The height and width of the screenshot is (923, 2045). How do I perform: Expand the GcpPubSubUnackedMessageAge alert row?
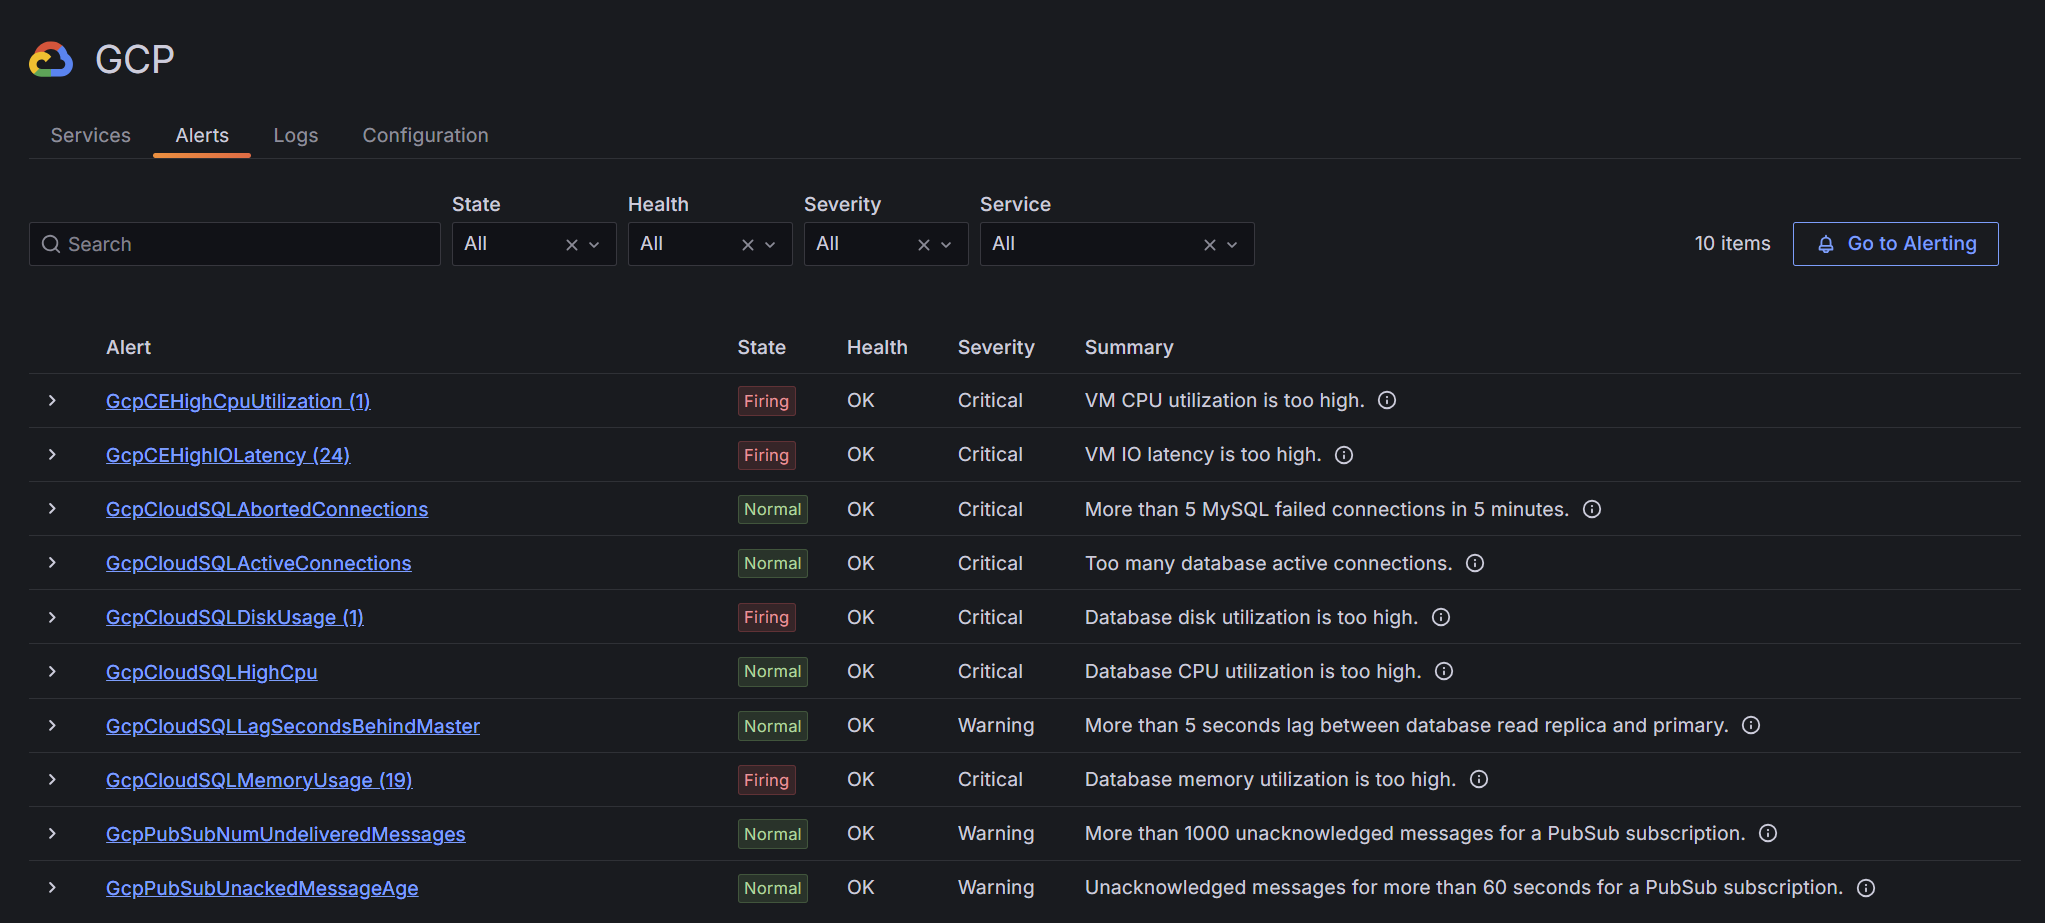tap(52, 887)
